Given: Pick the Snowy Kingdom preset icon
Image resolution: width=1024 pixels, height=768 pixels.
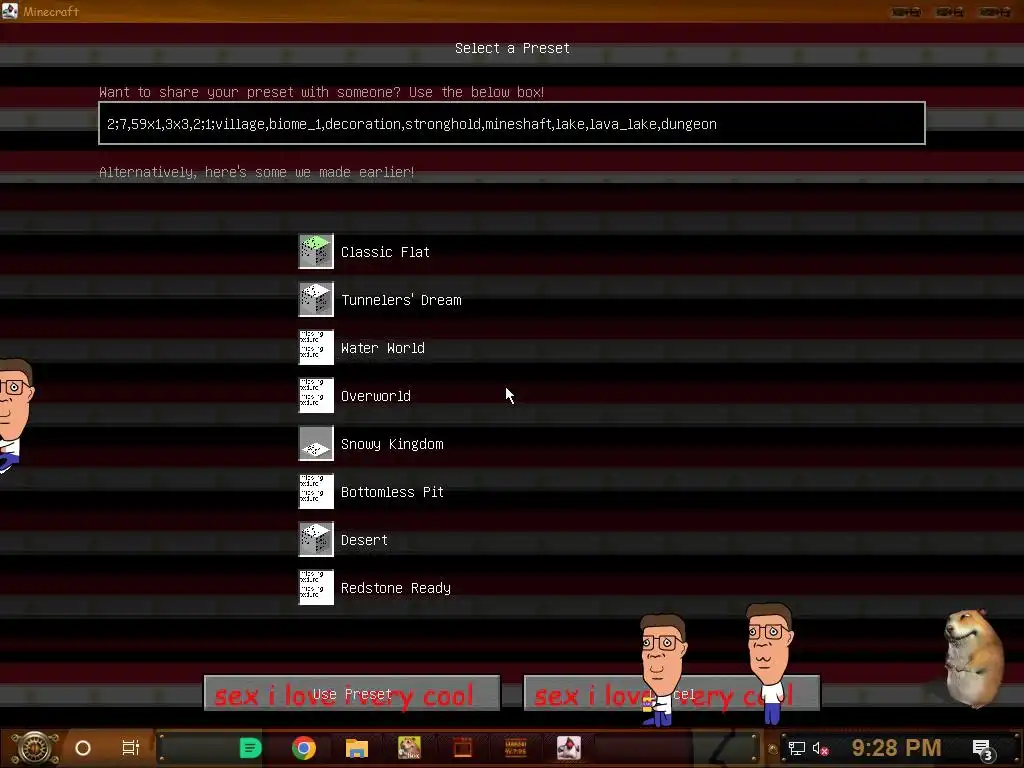Looking at the screenshot, I should coord(316,443).
